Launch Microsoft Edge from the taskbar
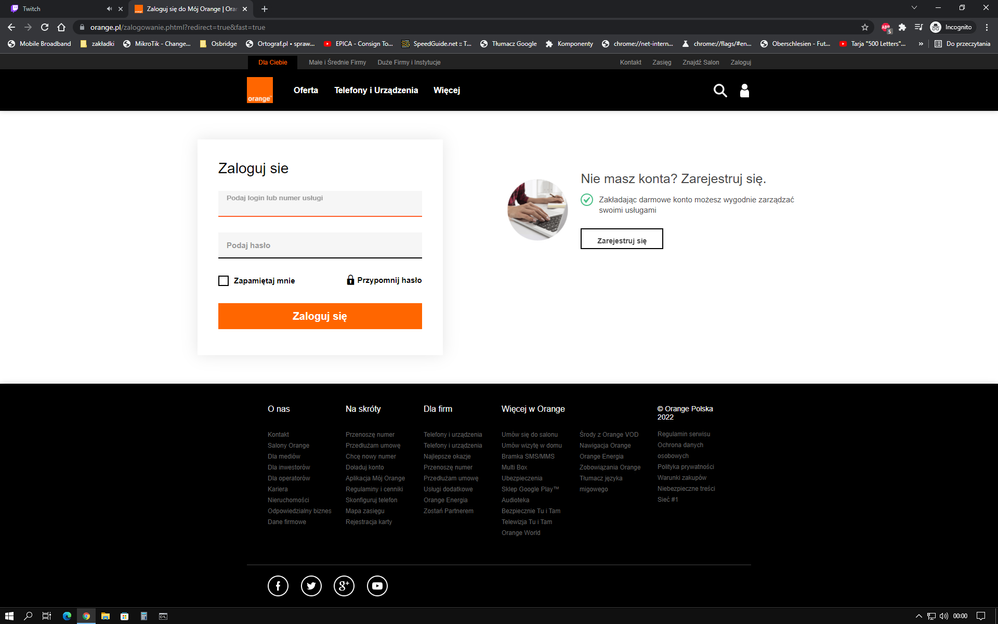Viewport: 998px width, 624px height. (66, 616)
